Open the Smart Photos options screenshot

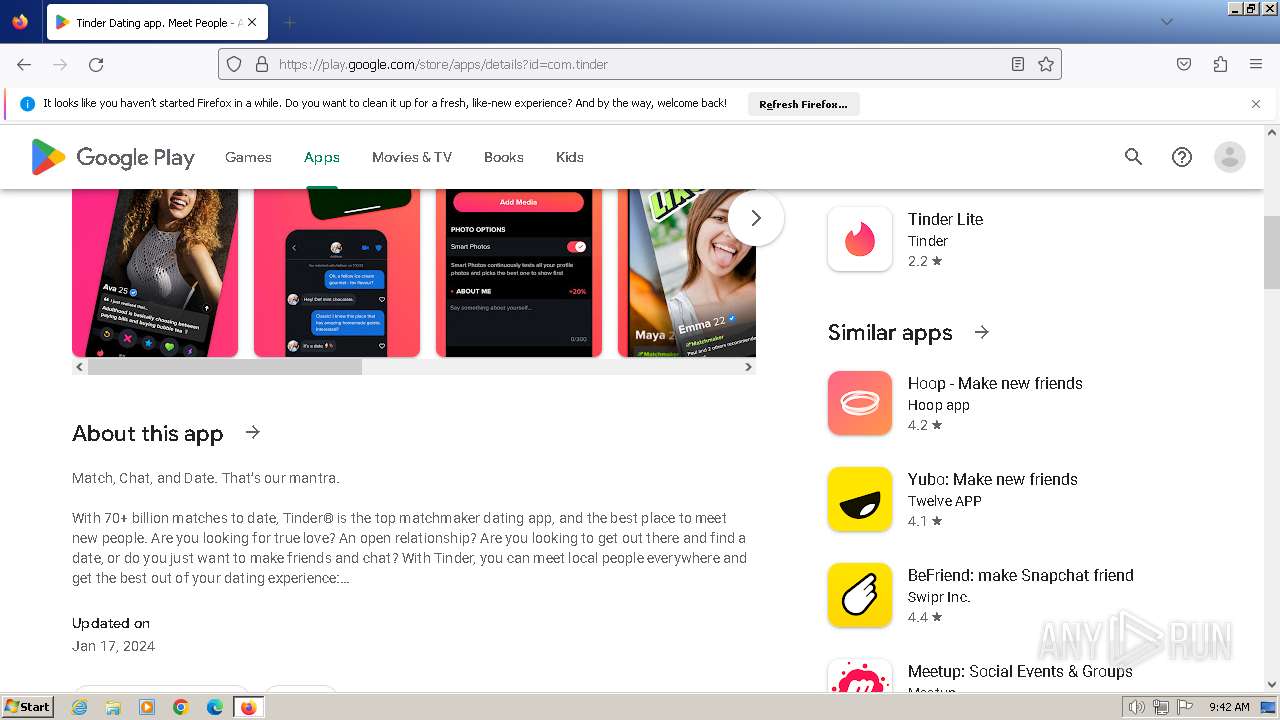pos(519,273)
